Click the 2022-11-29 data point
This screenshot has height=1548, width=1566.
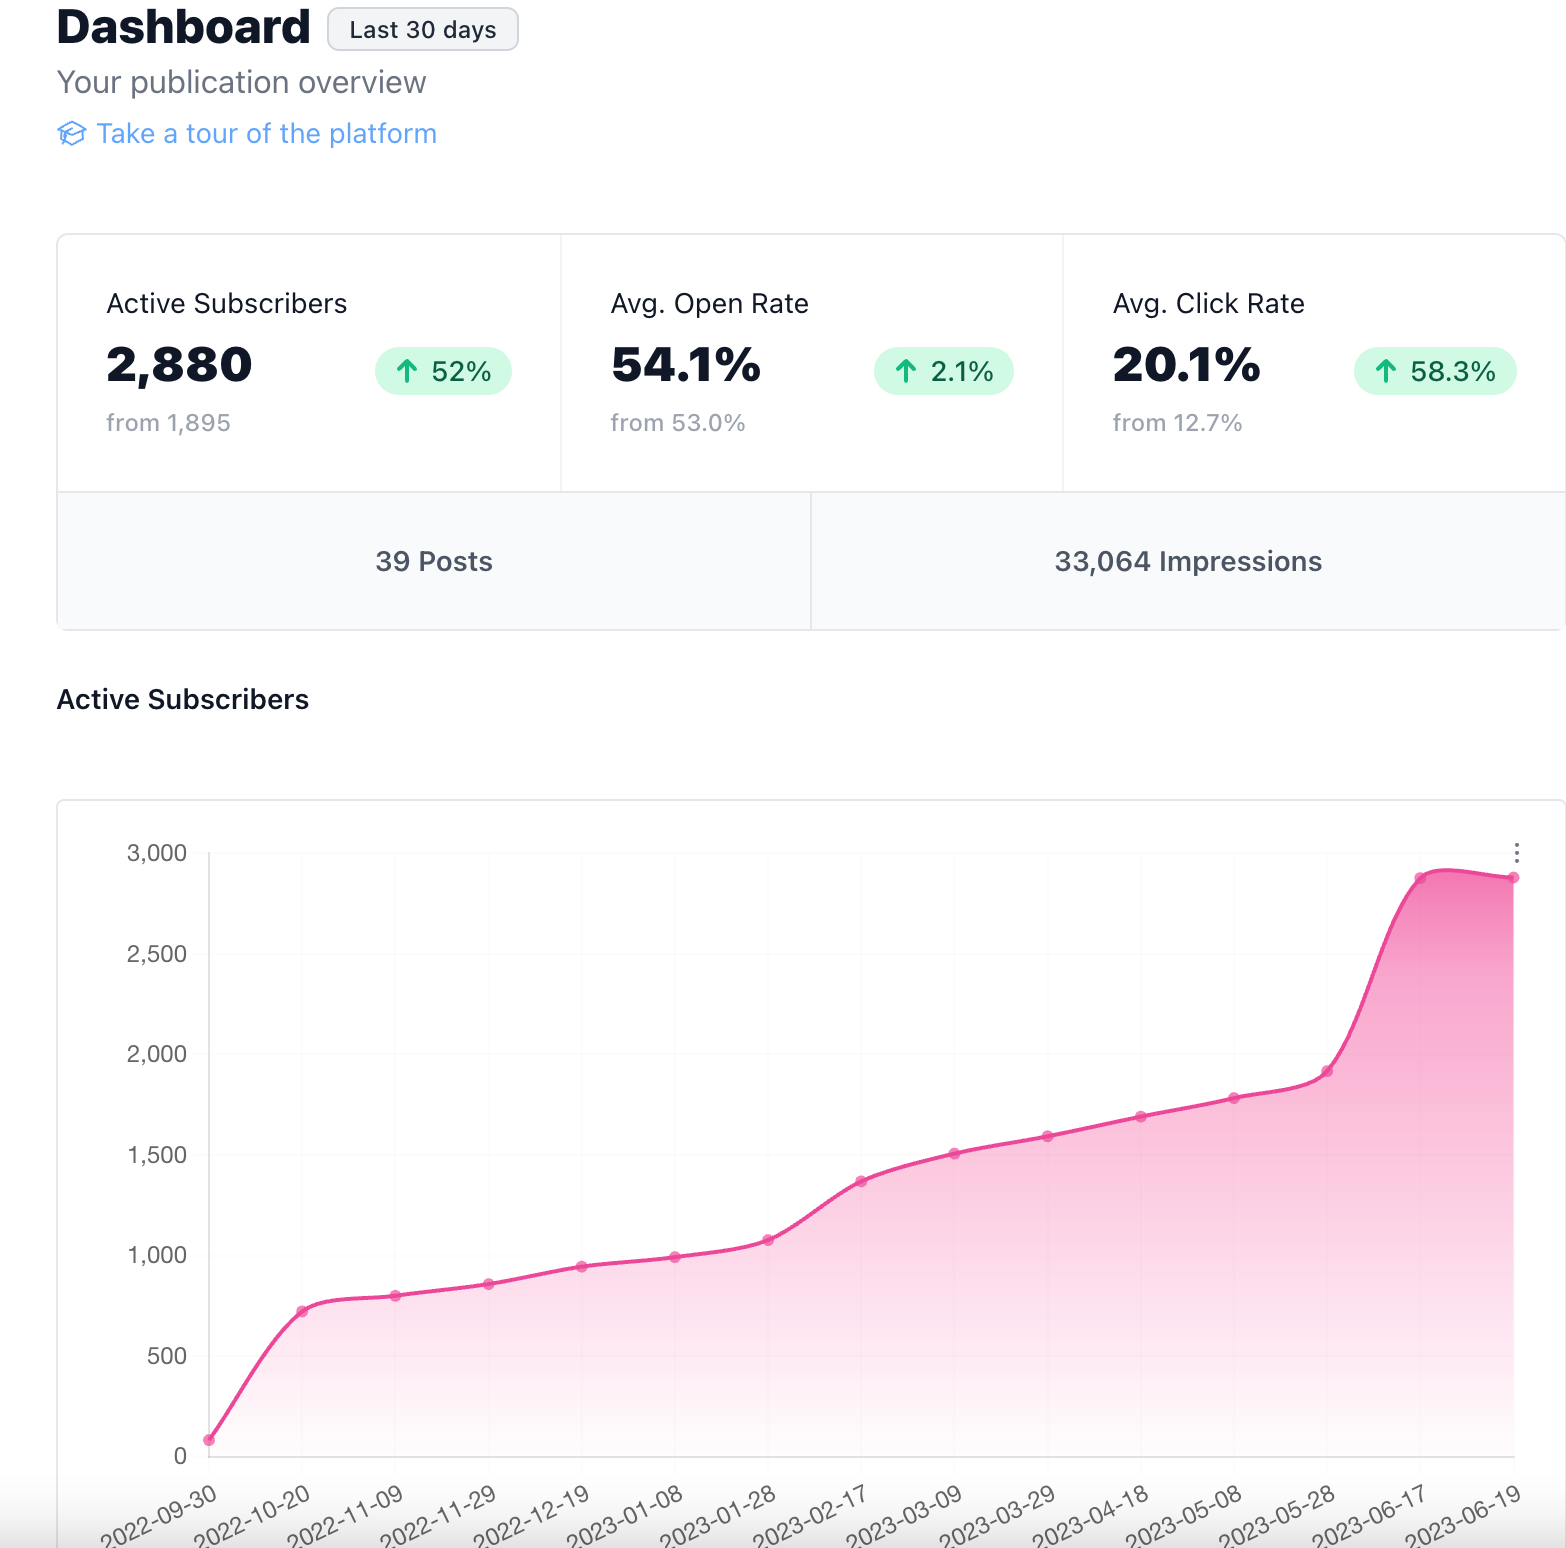pos(489,1284)
